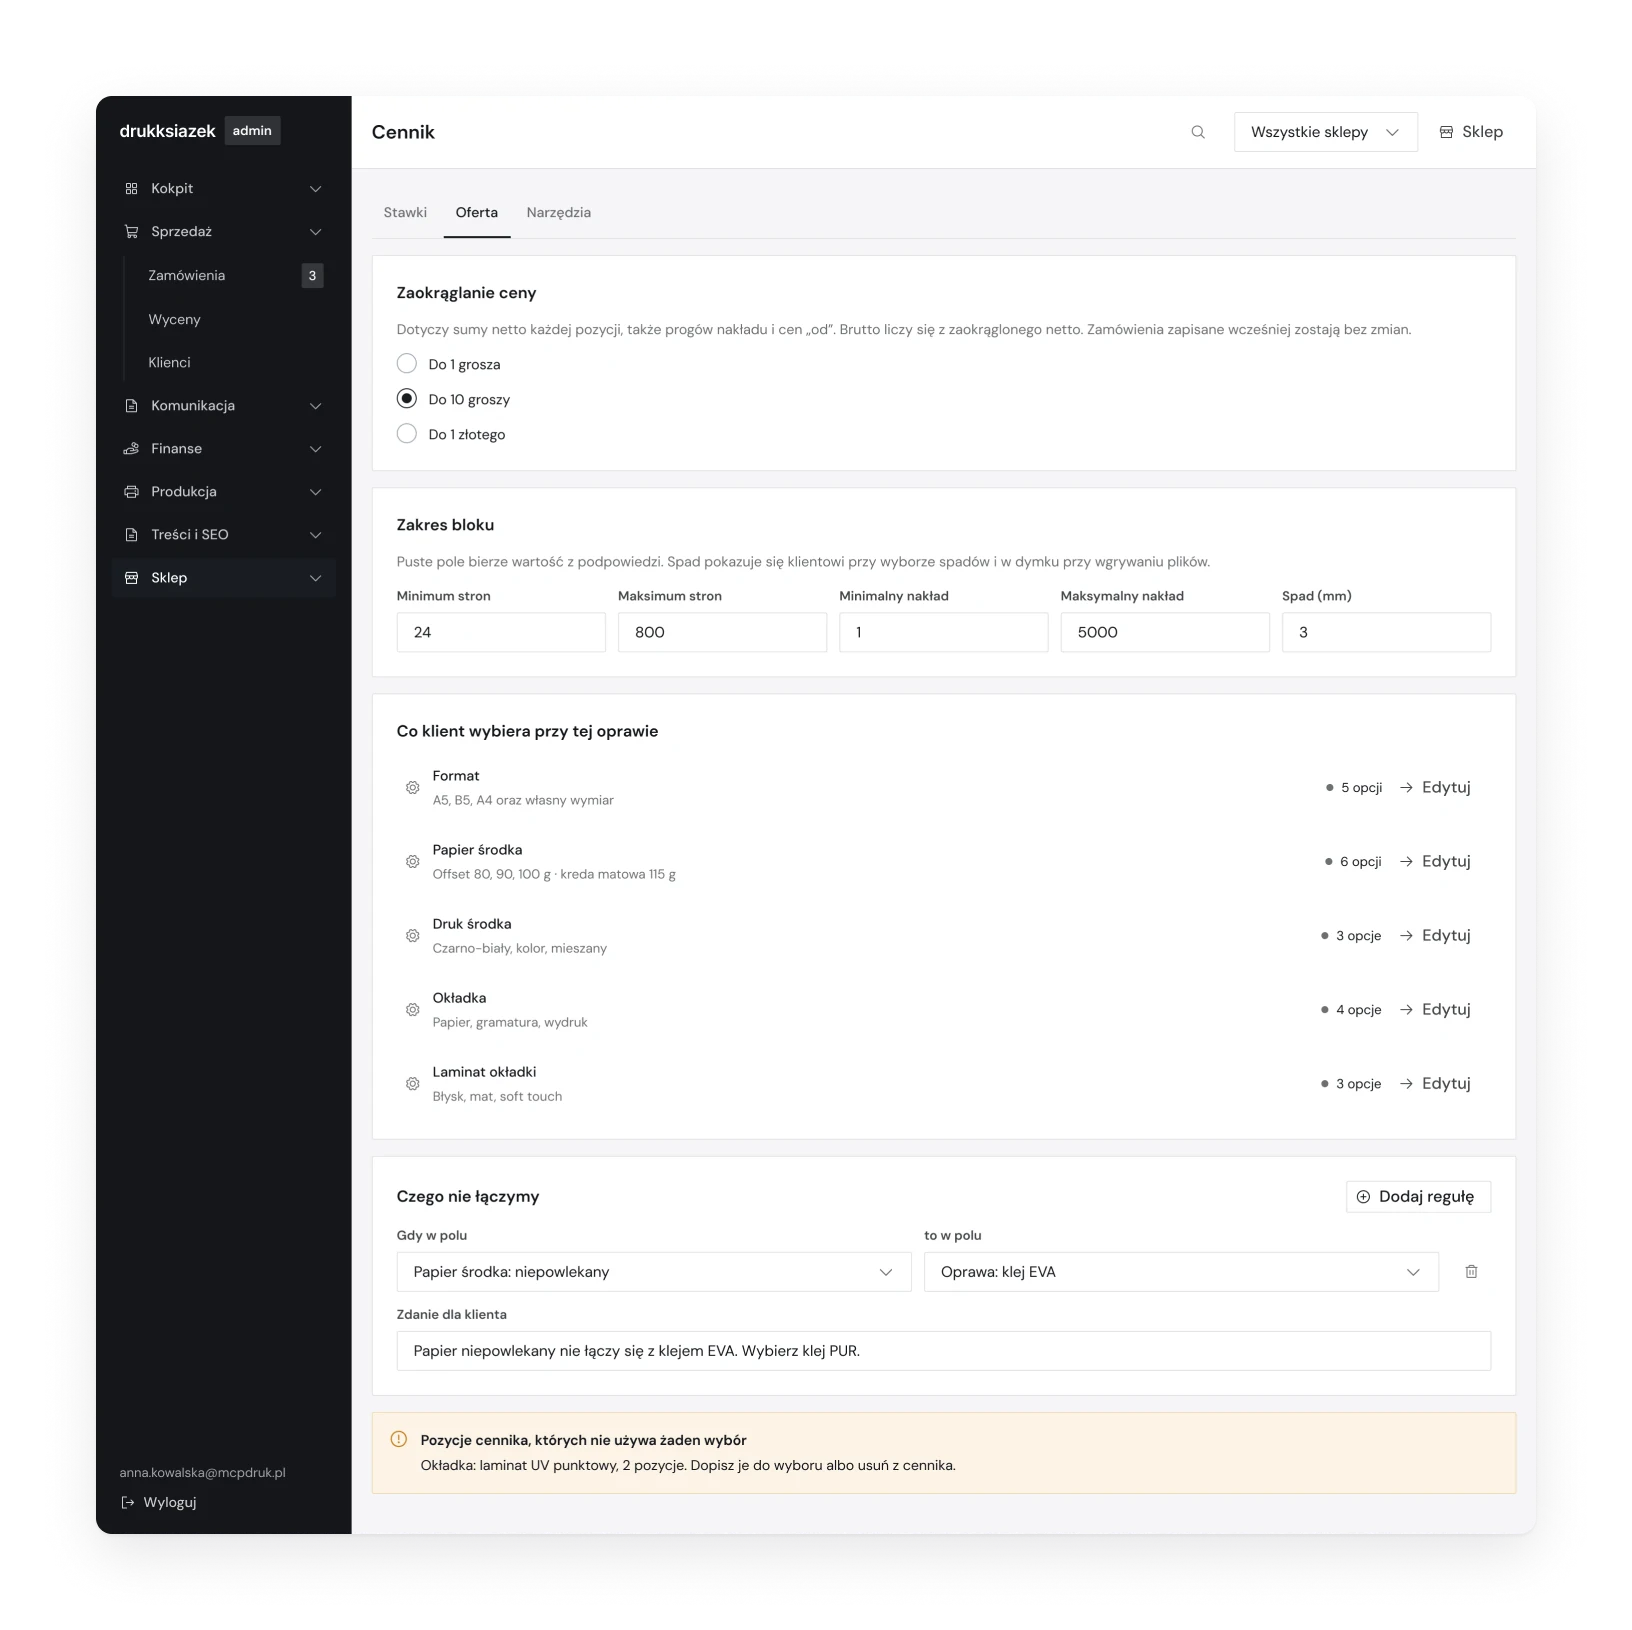This screenshot has width=1632, height=1630.
Task: Click the gear icon beside Laminat okładki
Action: tap(412, 1083)
